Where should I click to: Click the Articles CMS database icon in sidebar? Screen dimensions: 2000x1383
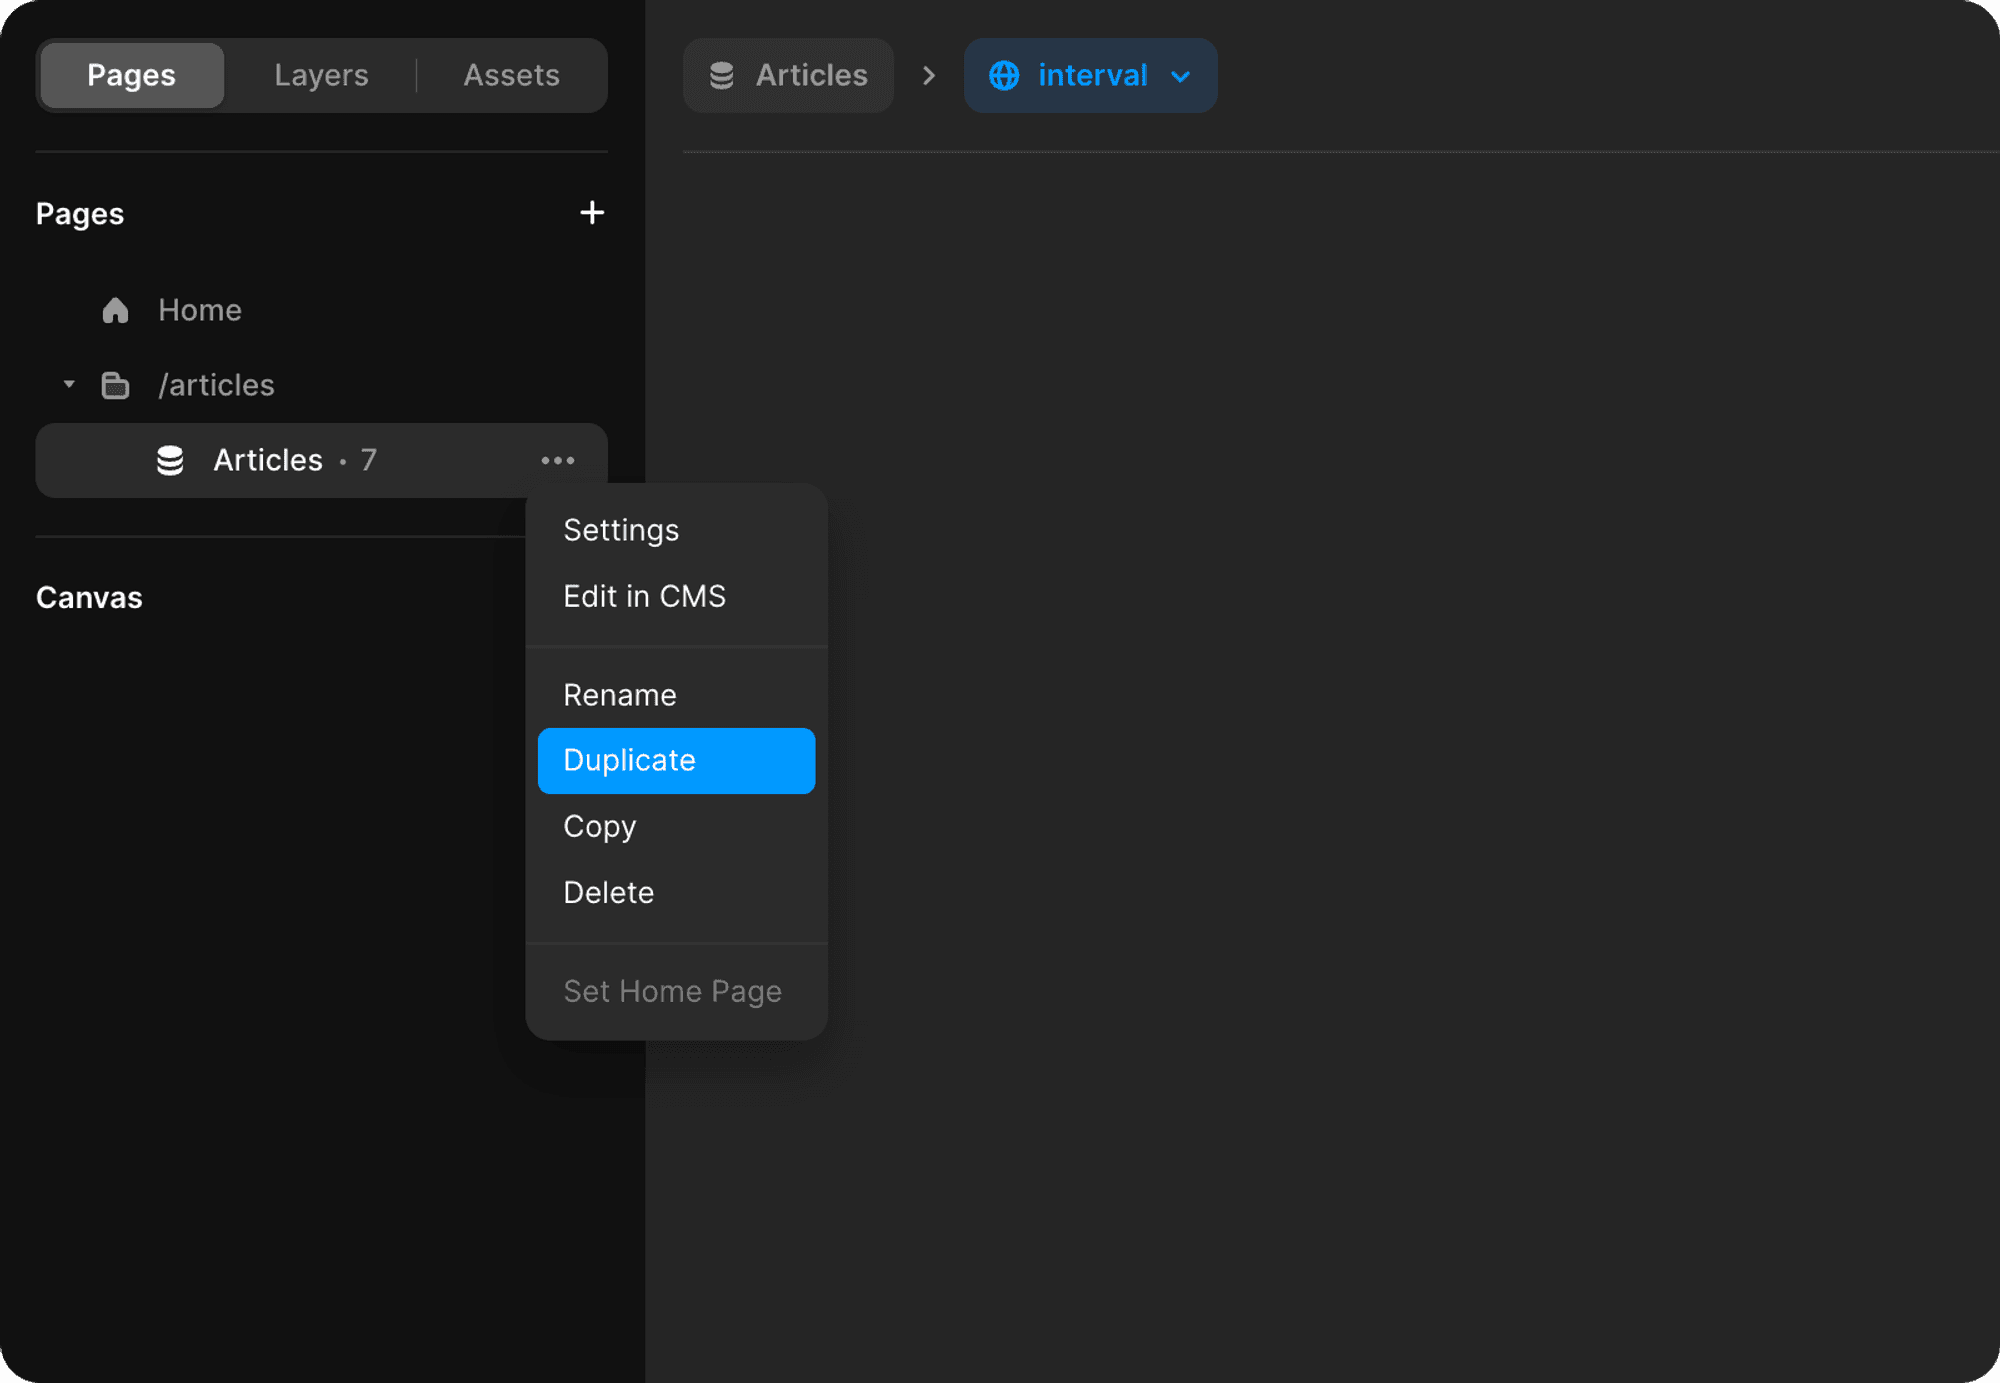pos(170,460)
